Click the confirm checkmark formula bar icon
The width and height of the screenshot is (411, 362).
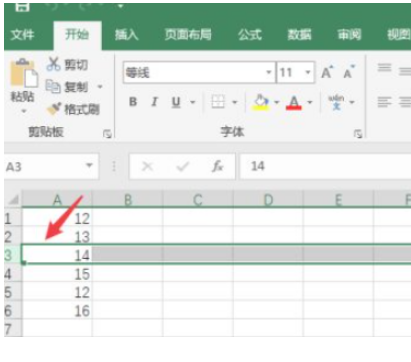[x=183, y=166]
